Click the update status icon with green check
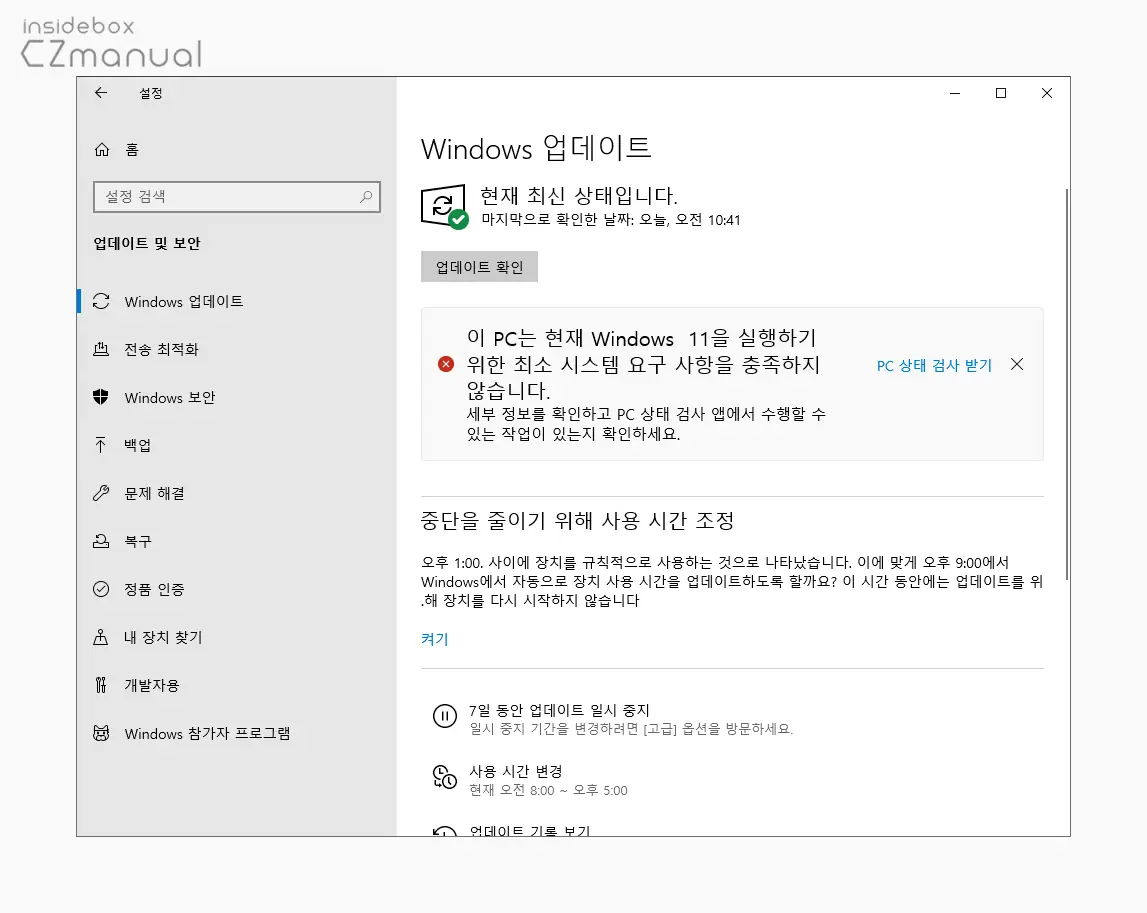Viewport: 1147px width, 913px height. [x=445, y=206]
